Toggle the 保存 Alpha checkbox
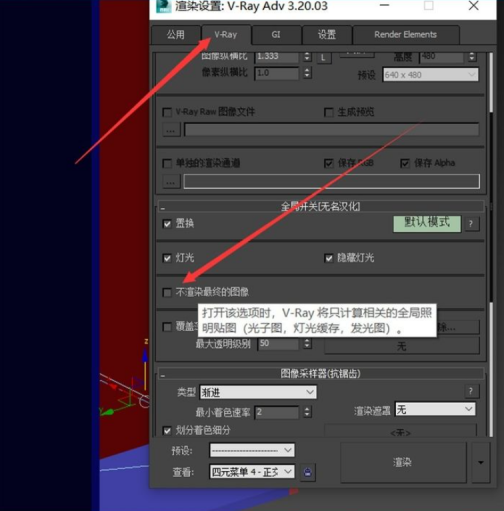This screenshot has height=511, width=504. (405, 163)
